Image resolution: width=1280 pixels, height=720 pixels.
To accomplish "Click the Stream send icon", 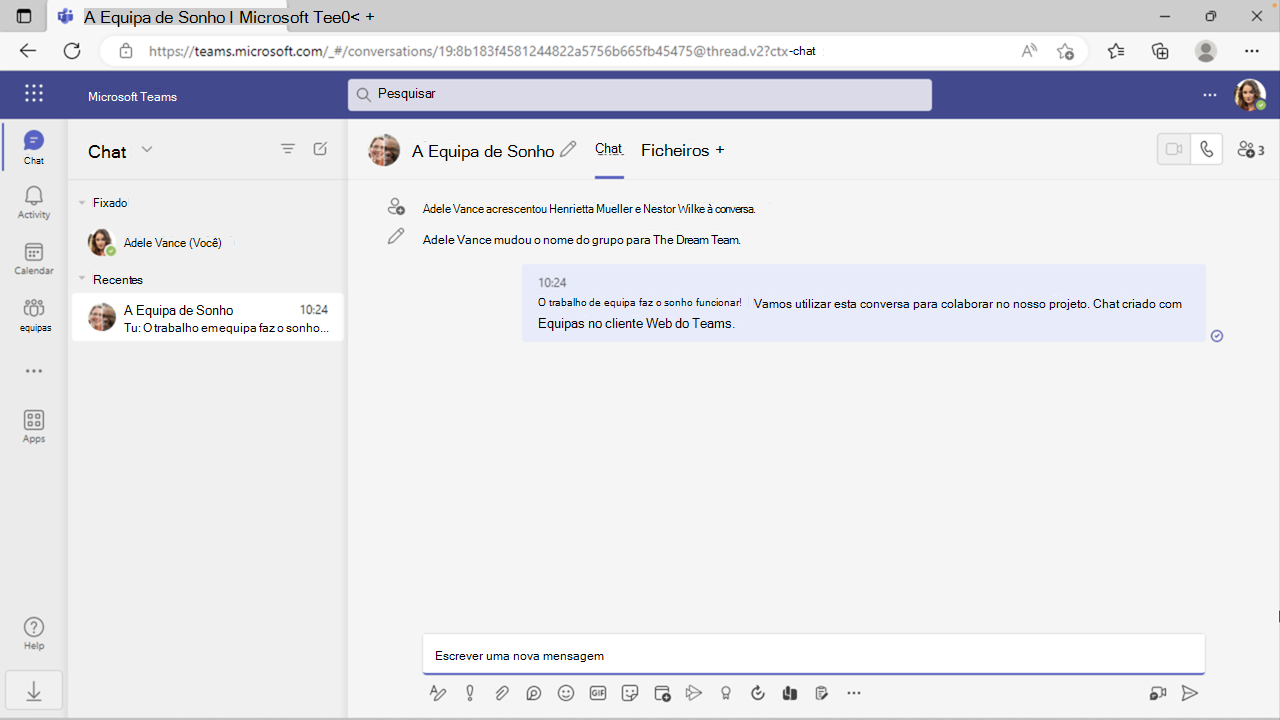I will 694,693.
